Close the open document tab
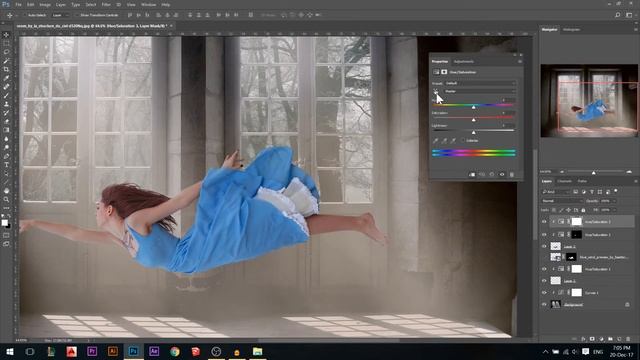Screen dimensions: 640x360 click(171, 26)
